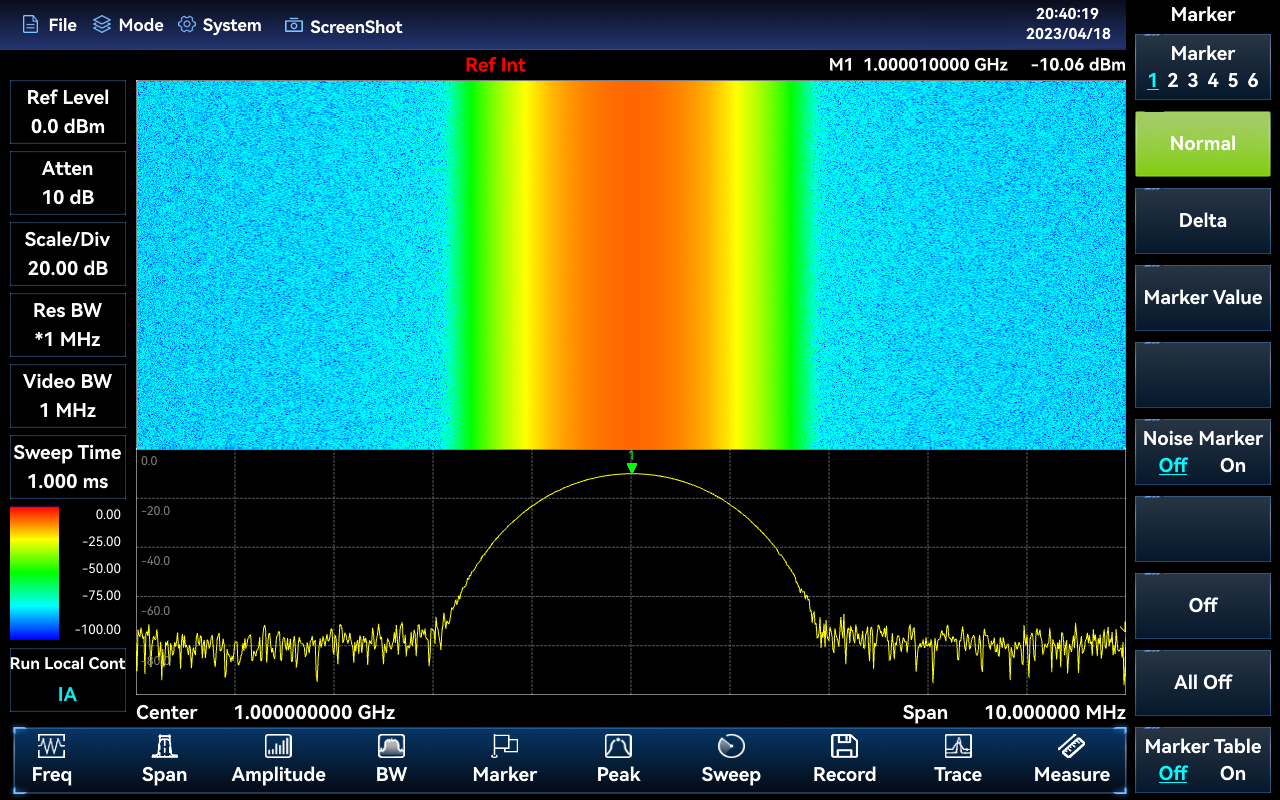The image size is (1280, 800).
Task: Open the Freq menu icon
Action: coord(51,747)
